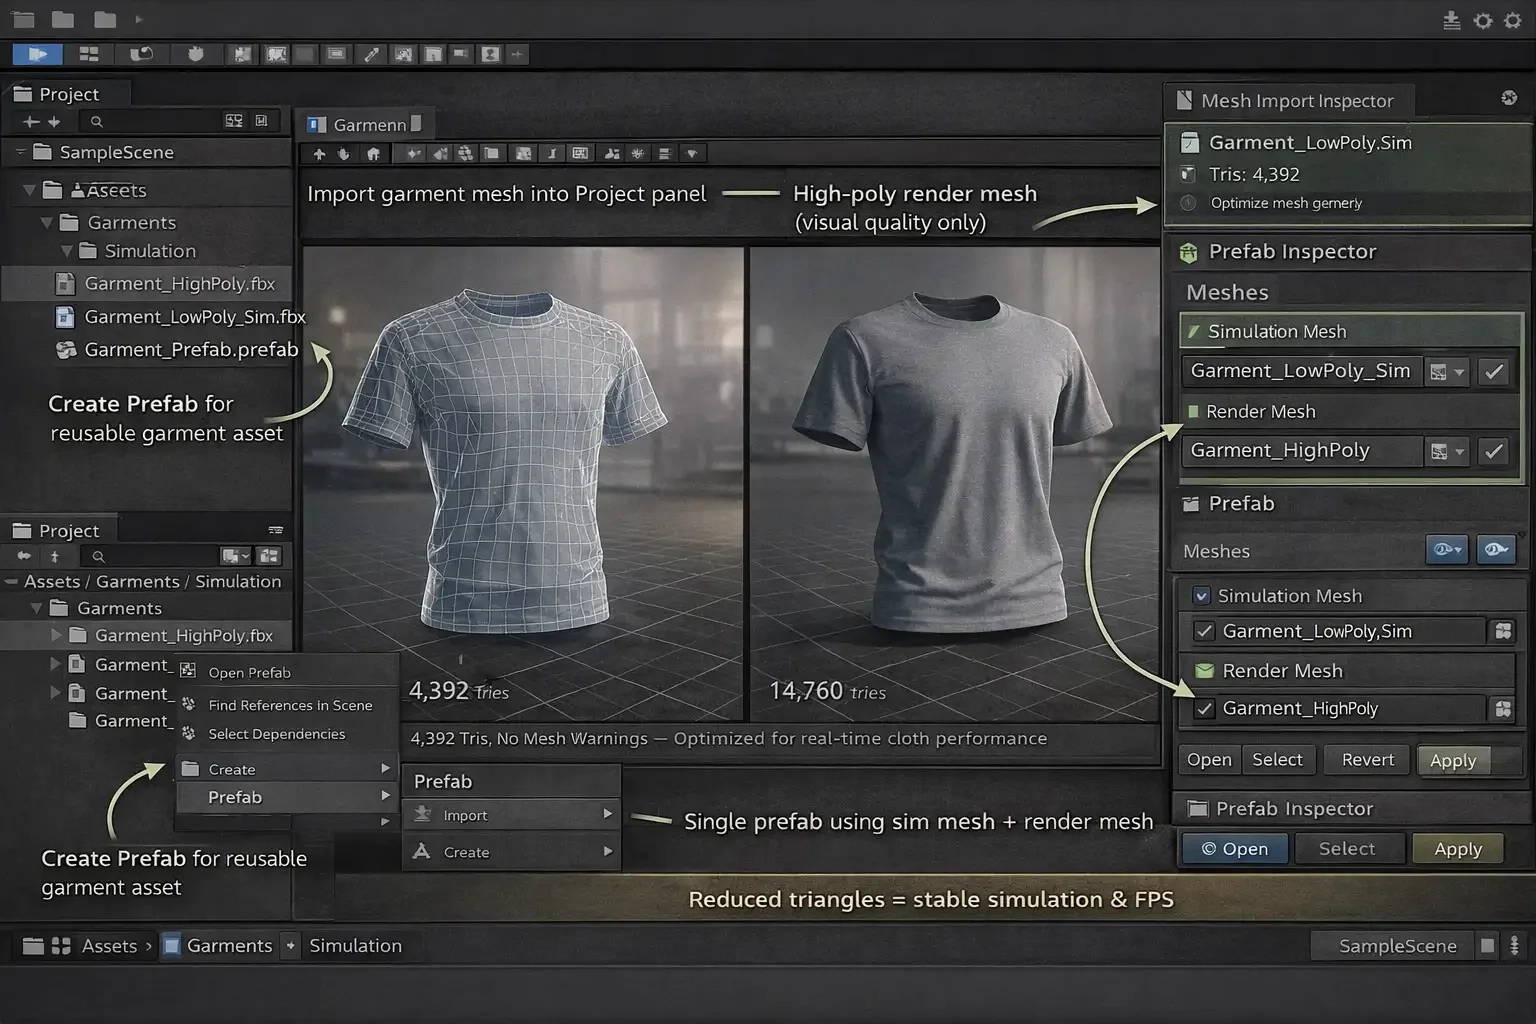
Task: Select the Play tool in the top toolbar
Action: click(36, 53)
